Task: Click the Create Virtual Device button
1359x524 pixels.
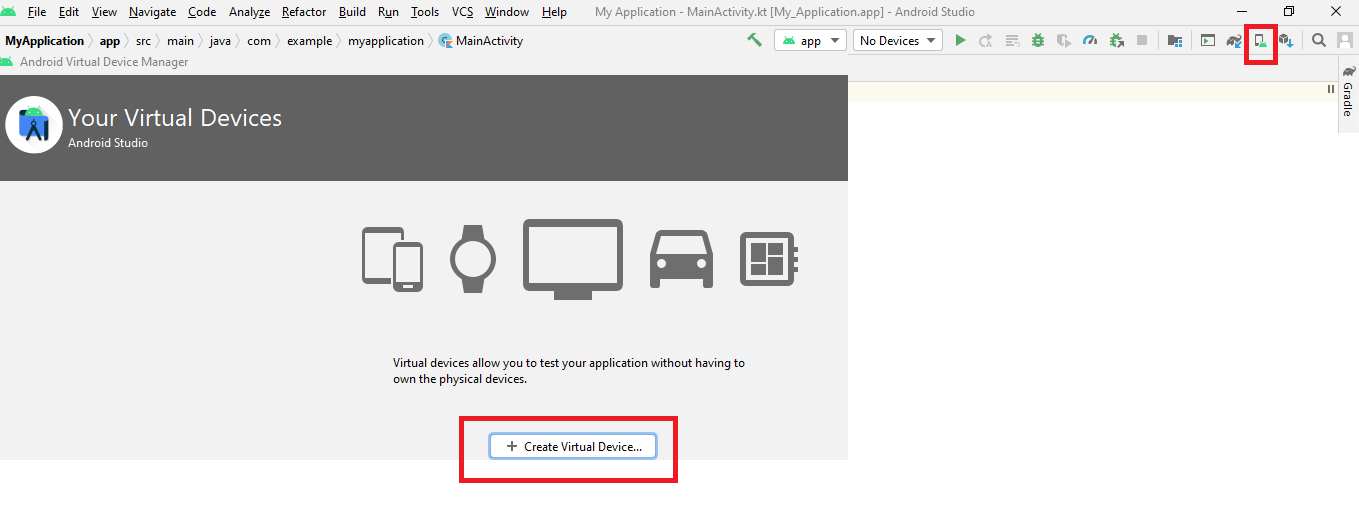Action: coord(573,447)
